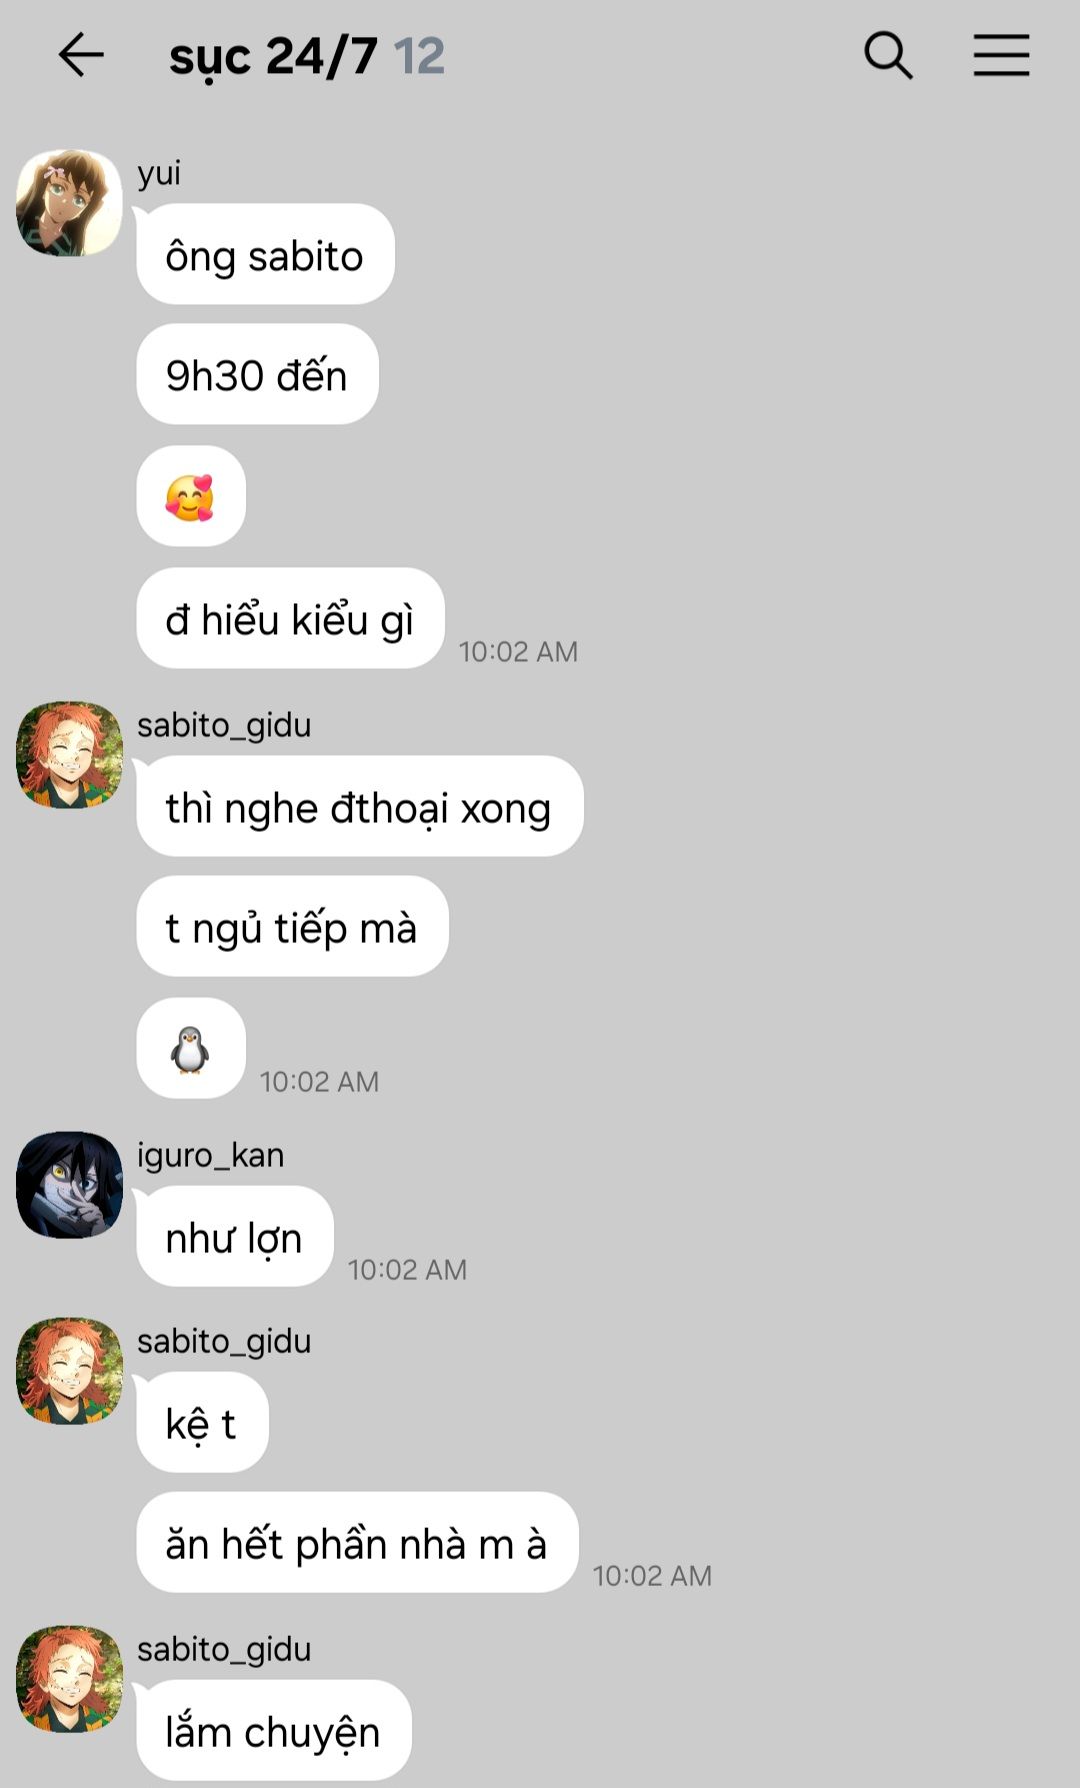Tap the member count 12
1080x1788 pixels.
point(419,56)
